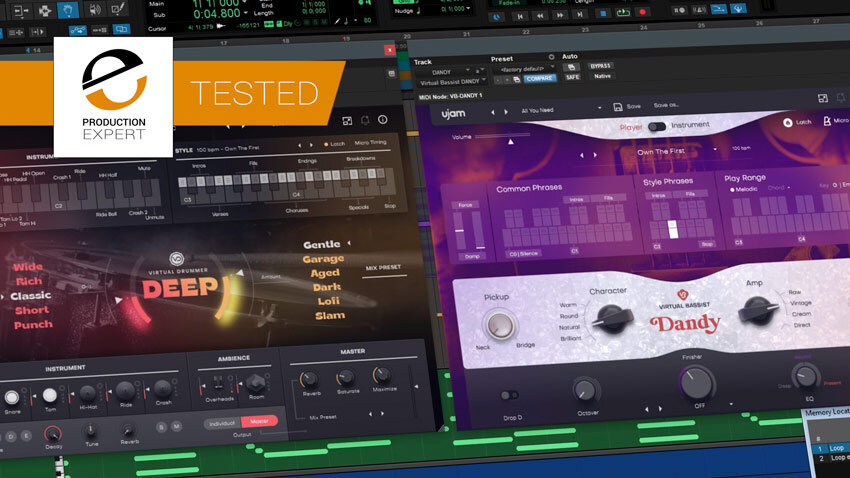Adjust the Dandy Volume slider
The height and width of the screenshot is (478, 850).
tap(503, 135)
